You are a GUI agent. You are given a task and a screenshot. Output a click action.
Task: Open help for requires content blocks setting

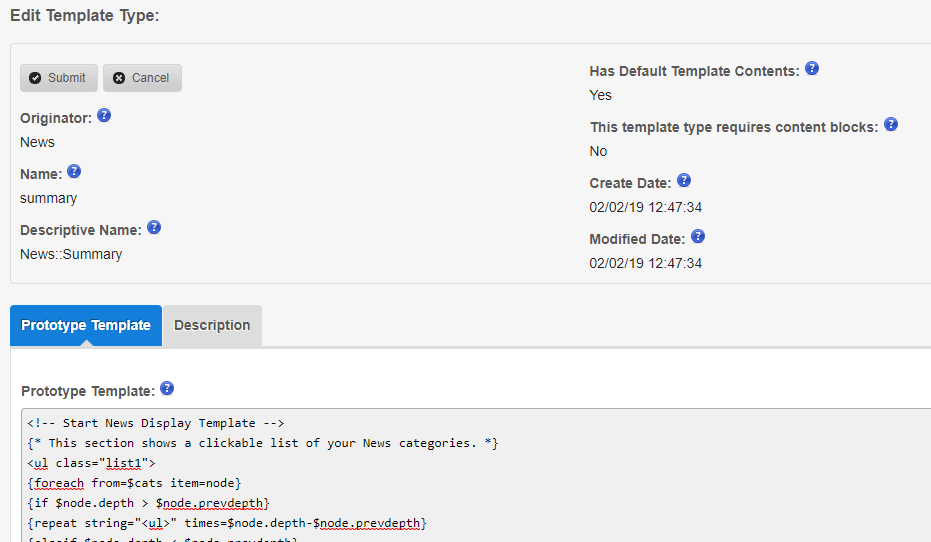pyautogui.click(x=891, y=125)
